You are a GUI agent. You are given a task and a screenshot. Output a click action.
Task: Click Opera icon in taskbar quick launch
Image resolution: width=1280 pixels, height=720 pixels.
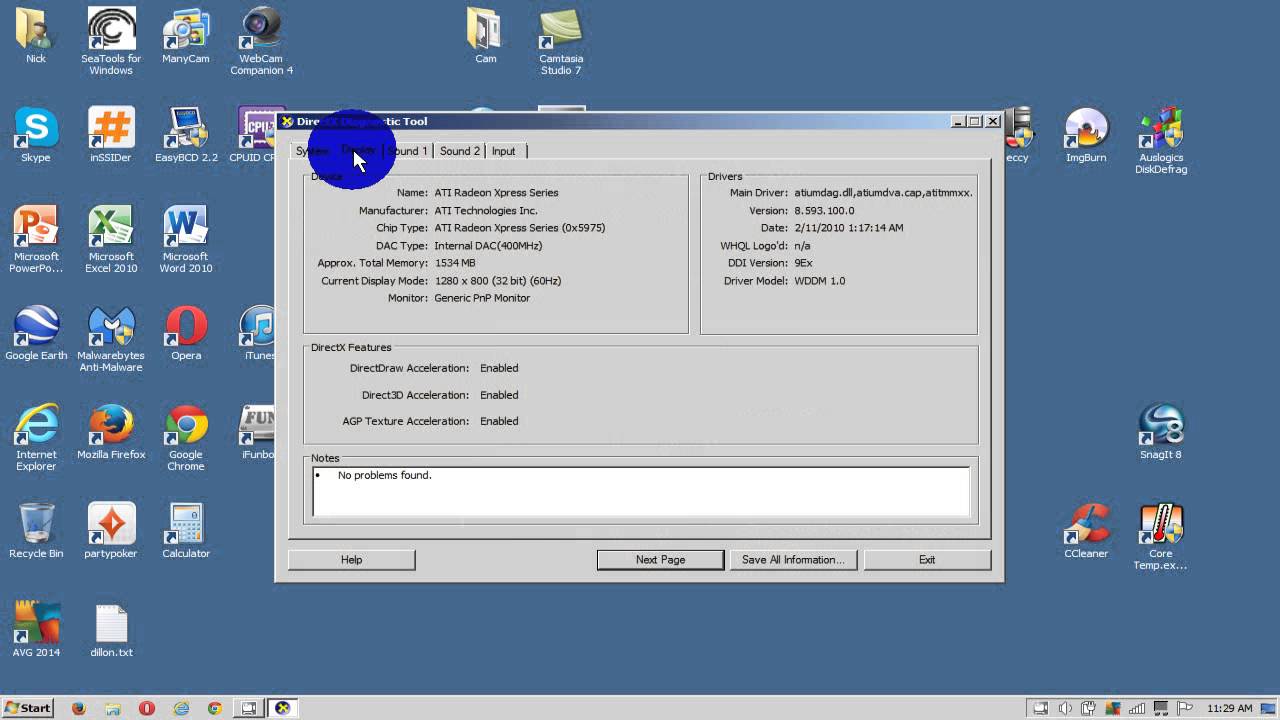pos(147,708)
